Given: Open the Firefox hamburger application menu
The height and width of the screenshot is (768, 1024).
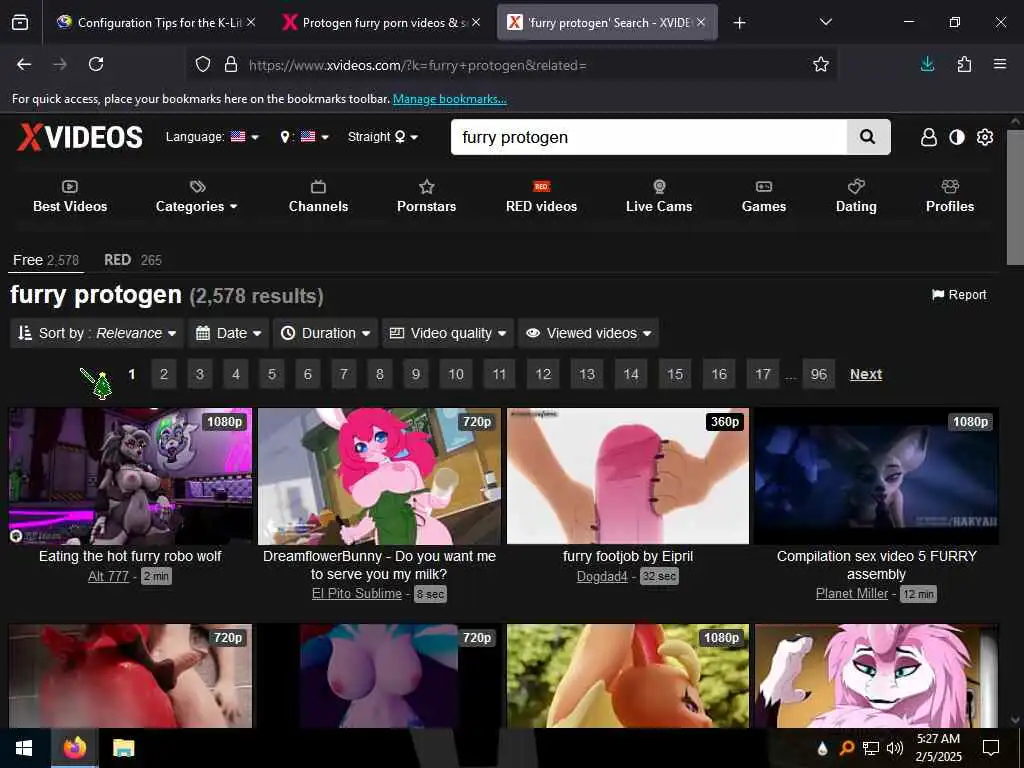Looking at the screenshot, I should pos(1000,64).
